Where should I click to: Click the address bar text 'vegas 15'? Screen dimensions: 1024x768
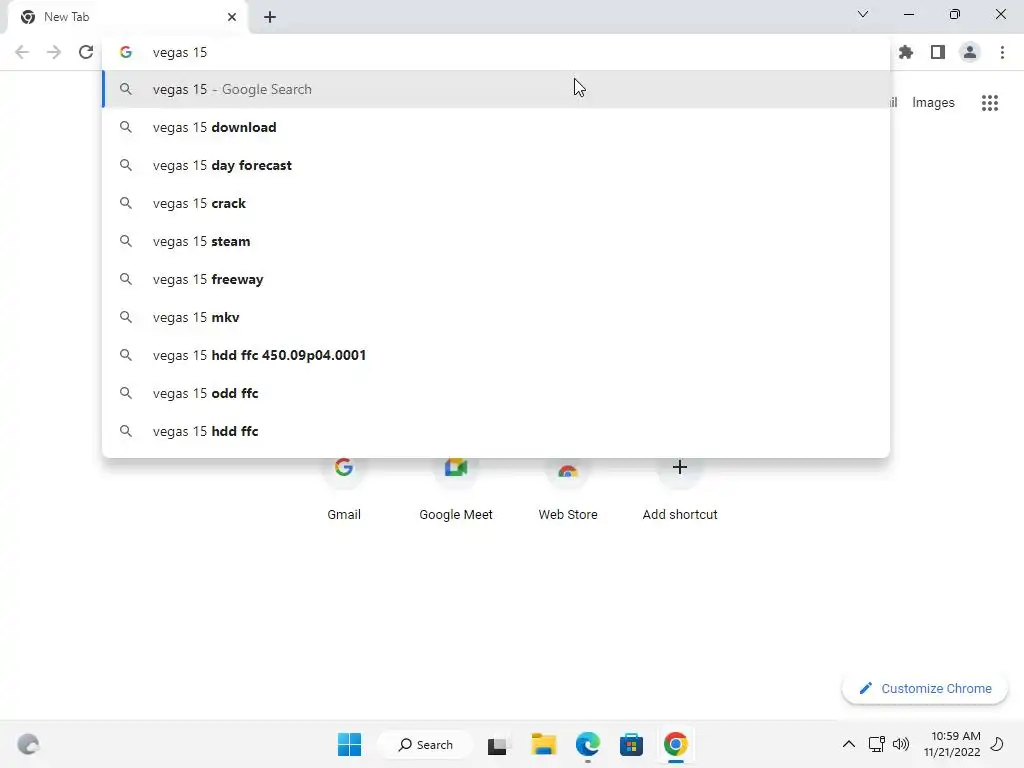[x=180, y=52]
